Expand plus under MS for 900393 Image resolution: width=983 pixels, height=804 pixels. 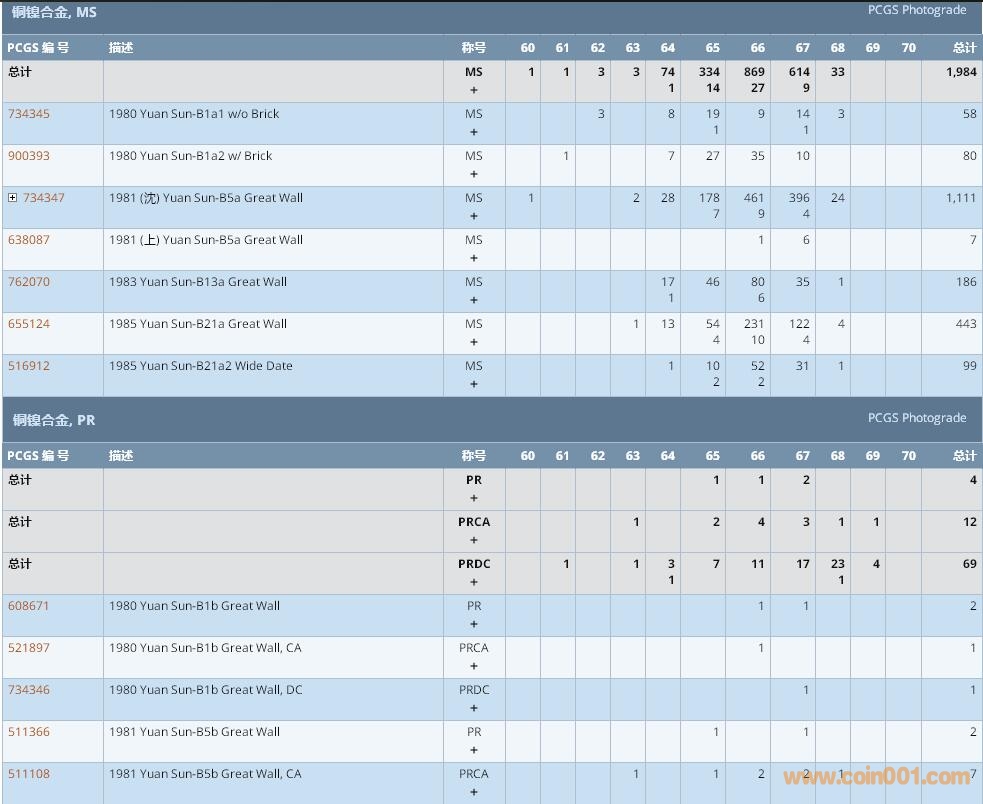coord(474,174)
